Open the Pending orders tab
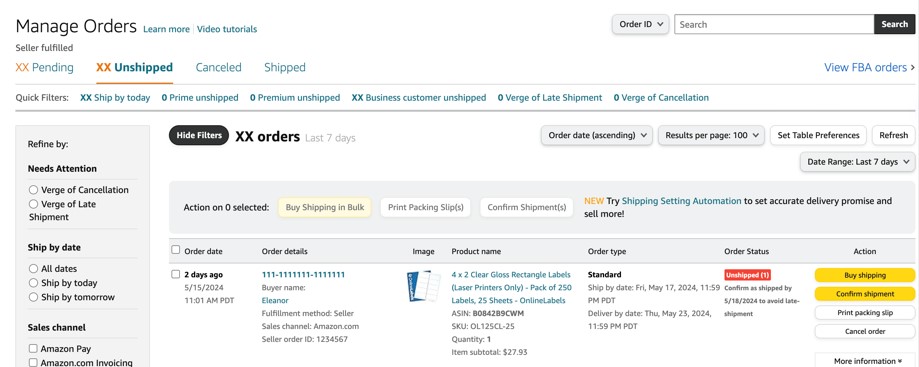Viewport: 919px width, 367px height. coord(45,67)
